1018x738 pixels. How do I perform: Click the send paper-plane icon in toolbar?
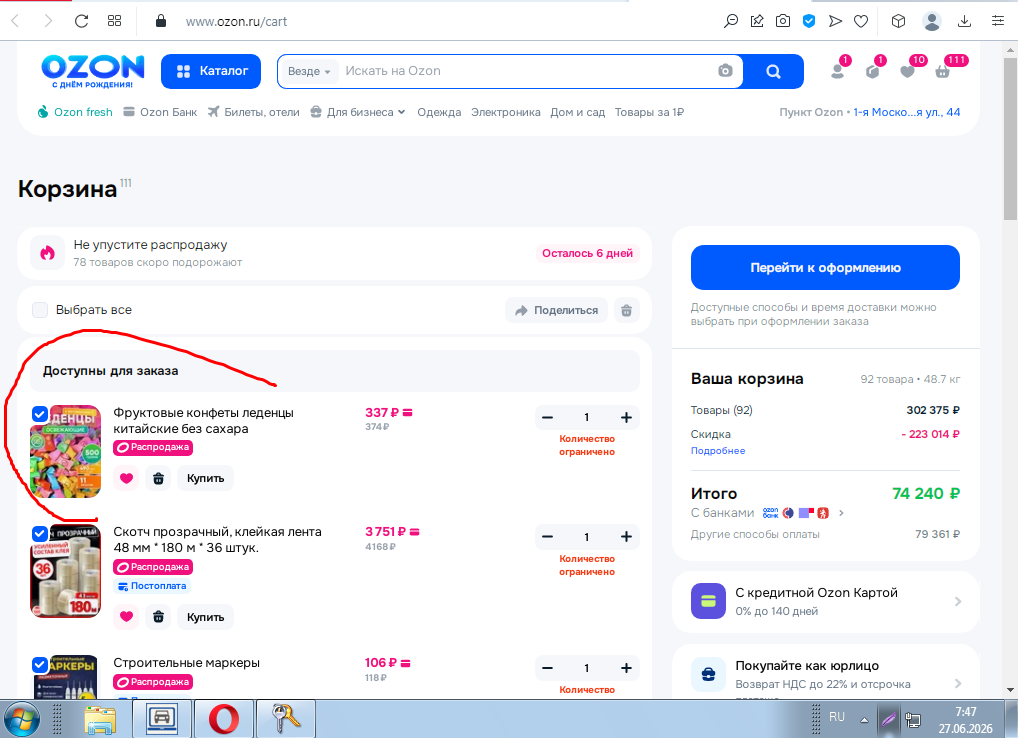(x=835, y=21)
